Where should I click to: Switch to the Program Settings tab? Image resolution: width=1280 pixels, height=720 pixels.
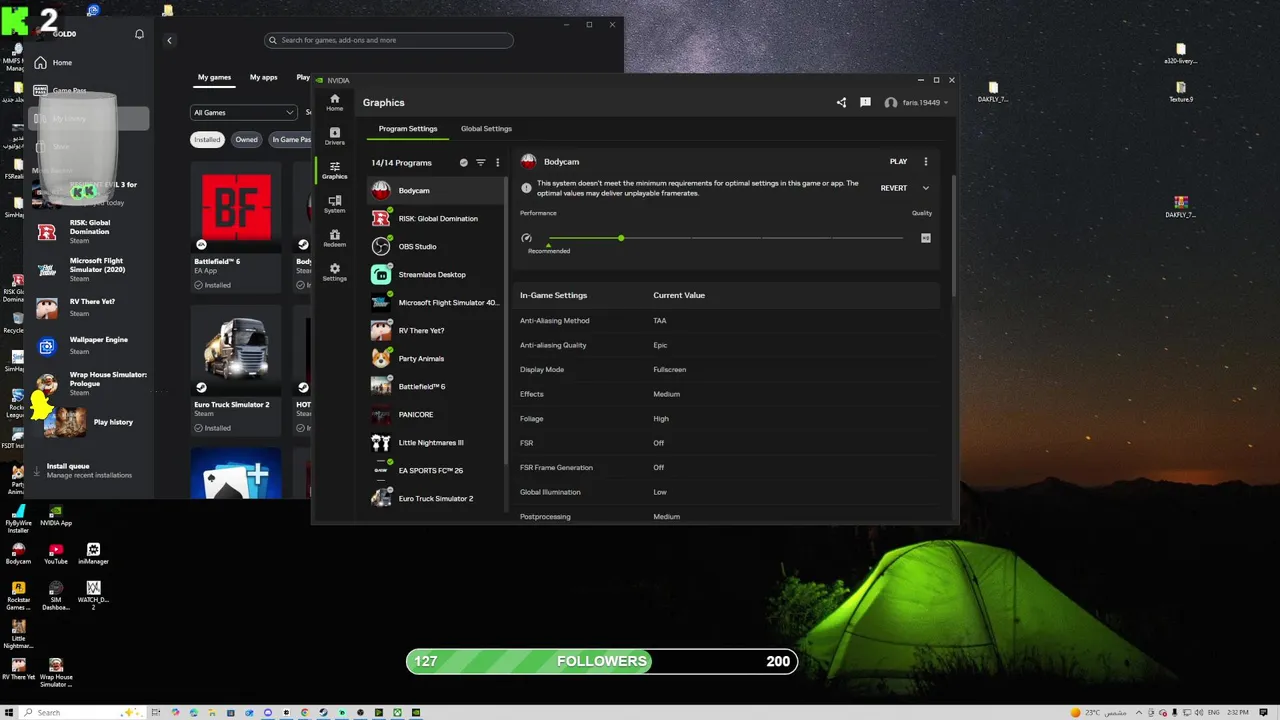[408, 128]
